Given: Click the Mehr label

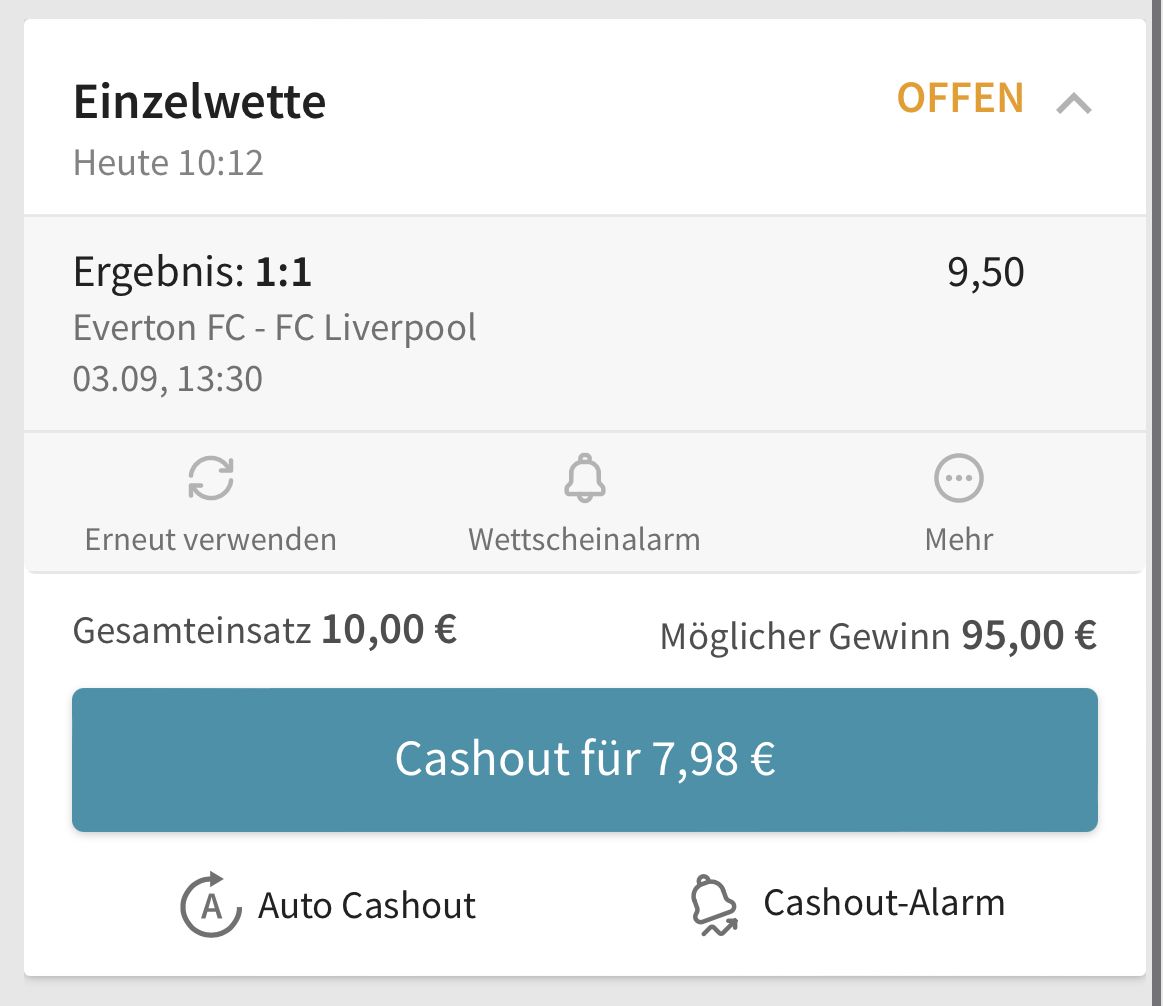Looking at the screenshot, I should [958, 539].
